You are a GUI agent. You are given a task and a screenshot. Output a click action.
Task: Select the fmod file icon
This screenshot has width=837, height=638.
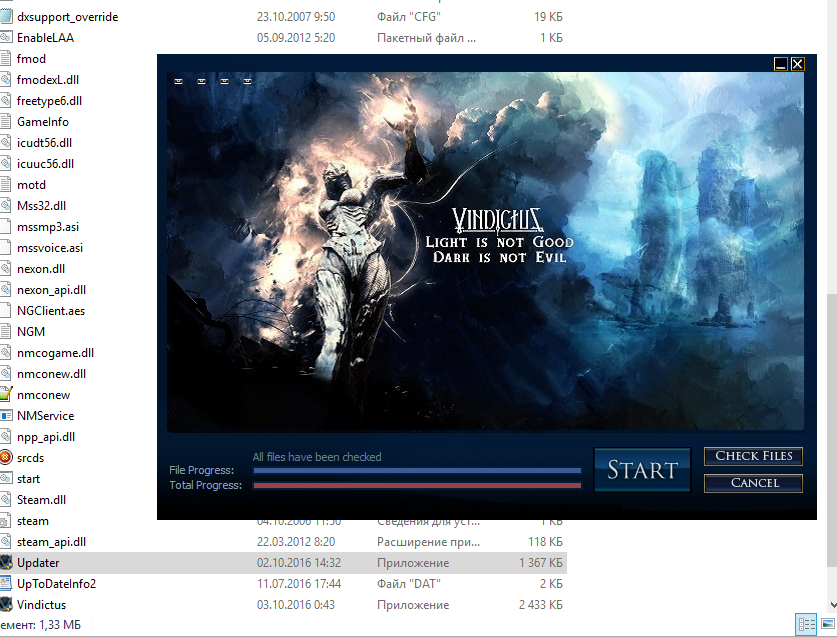click(x=6, y=59)
